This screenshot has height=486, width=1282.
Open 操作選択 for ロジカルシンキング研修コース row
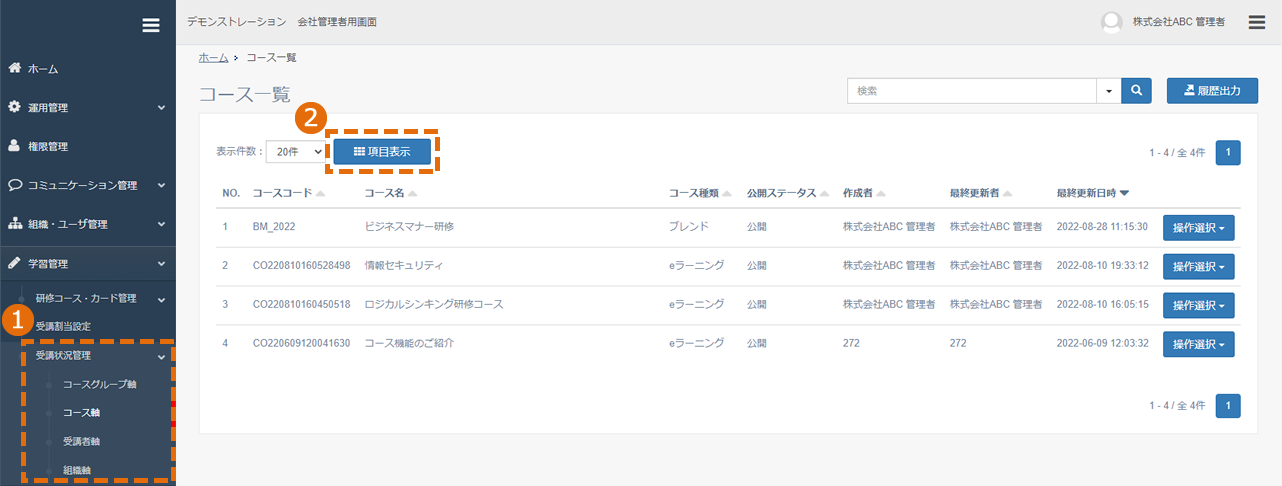coord(1198,305)
